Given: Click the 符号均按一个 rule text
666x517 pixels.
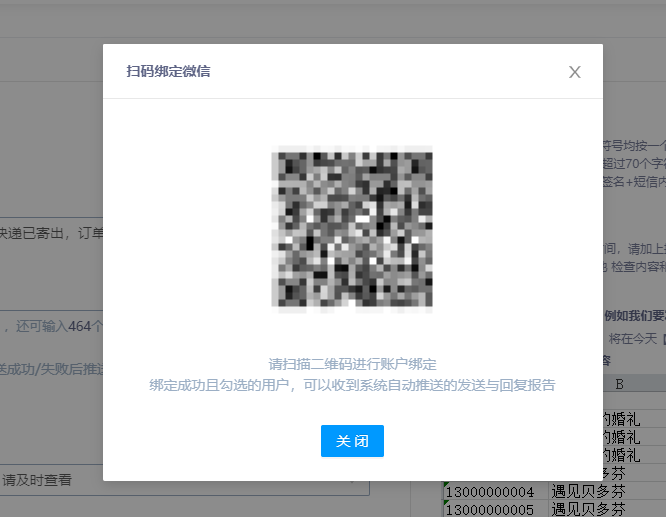Looking at the screenshot, I should coord(634,144).
